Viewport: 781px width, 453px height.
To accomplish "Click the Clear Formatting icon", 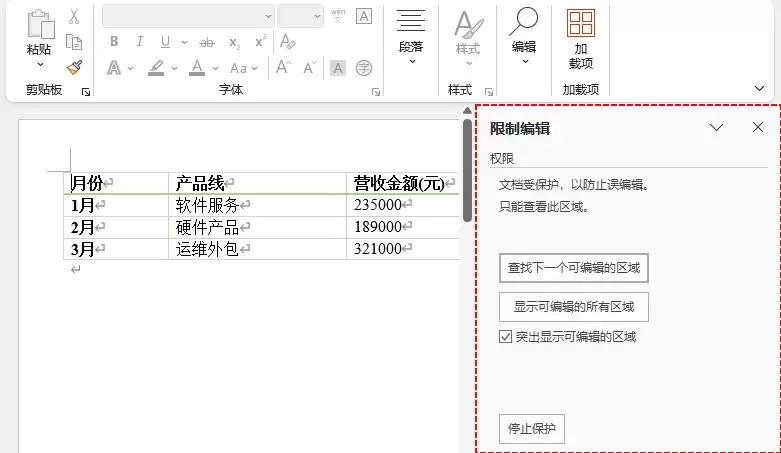I will 287,41.
